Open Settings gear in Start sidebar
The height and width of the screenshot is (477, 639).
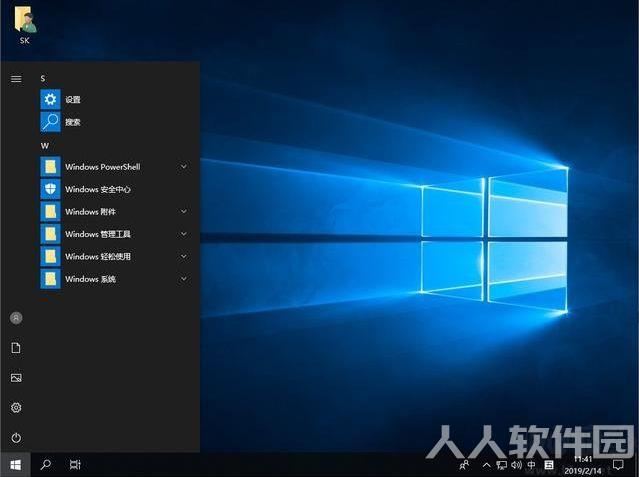pyautogui.click(x=16, y=408)
